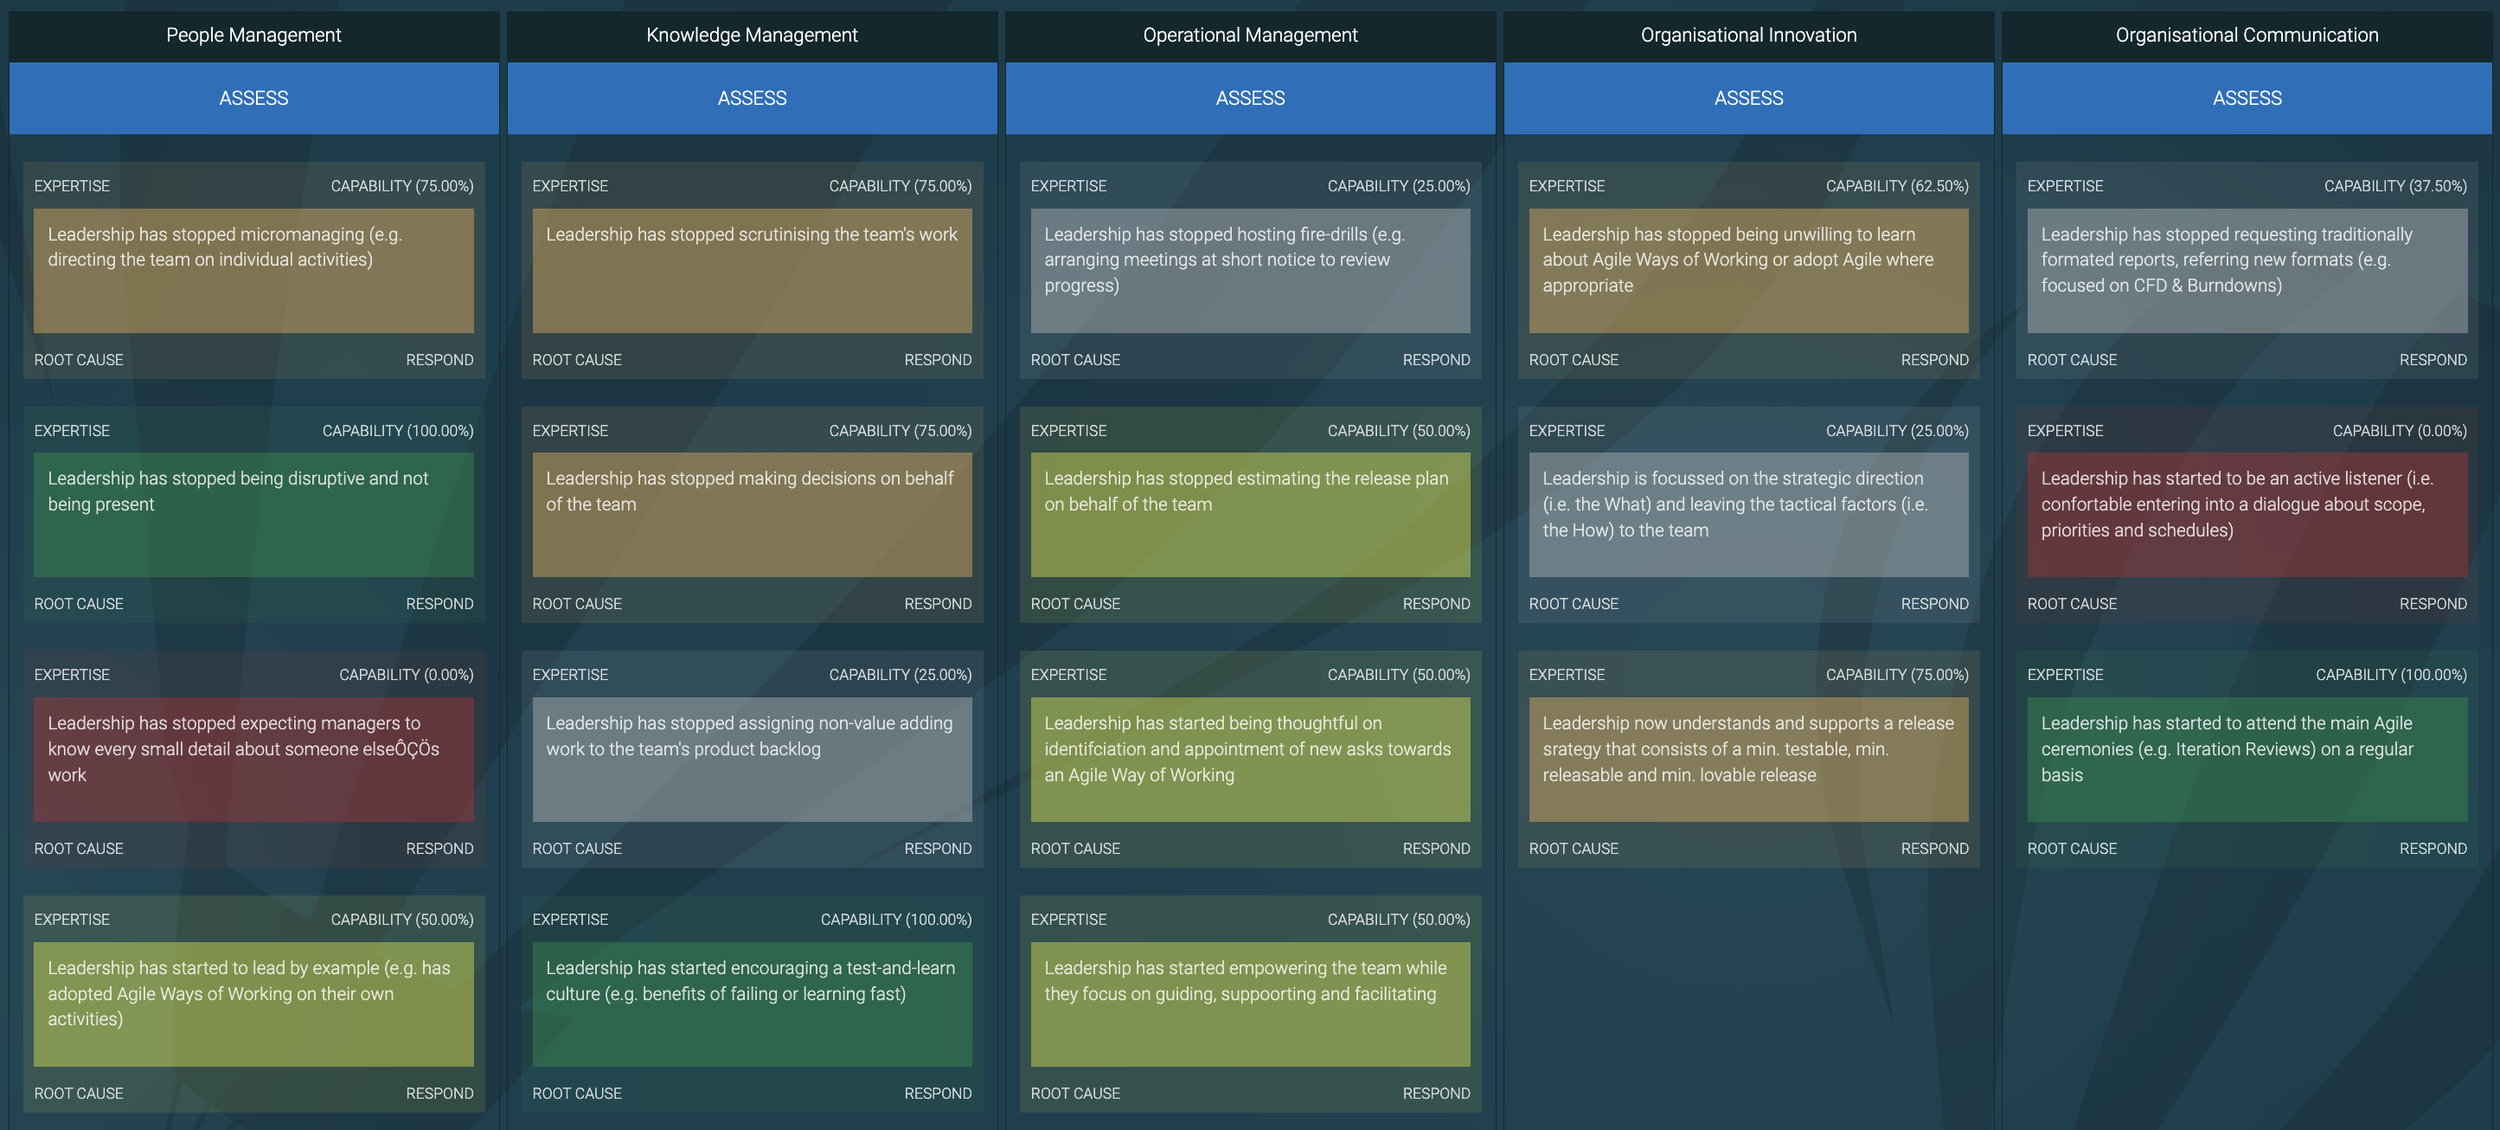Viewport: 2500px width, 1130px height.
Task: Click ASSESS under People Management
Action: (x=253, y=98)
